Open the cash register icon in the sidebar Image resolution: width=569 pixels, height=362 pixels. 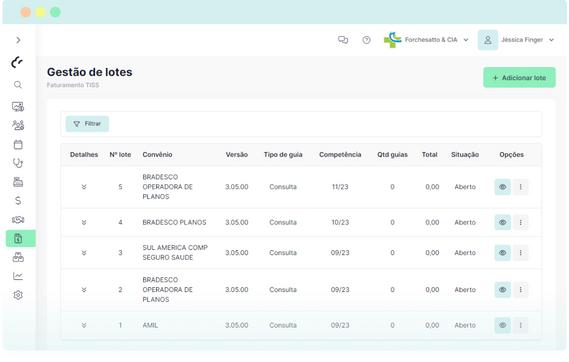click(x=18, y=182)
